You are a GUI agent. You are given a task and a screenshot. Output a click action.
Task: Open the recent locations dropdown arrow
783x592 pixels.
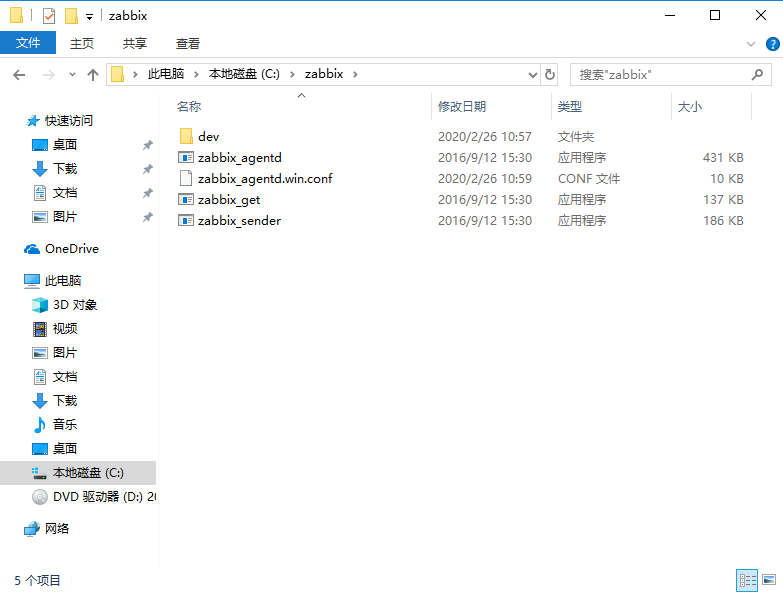[72, 74]
